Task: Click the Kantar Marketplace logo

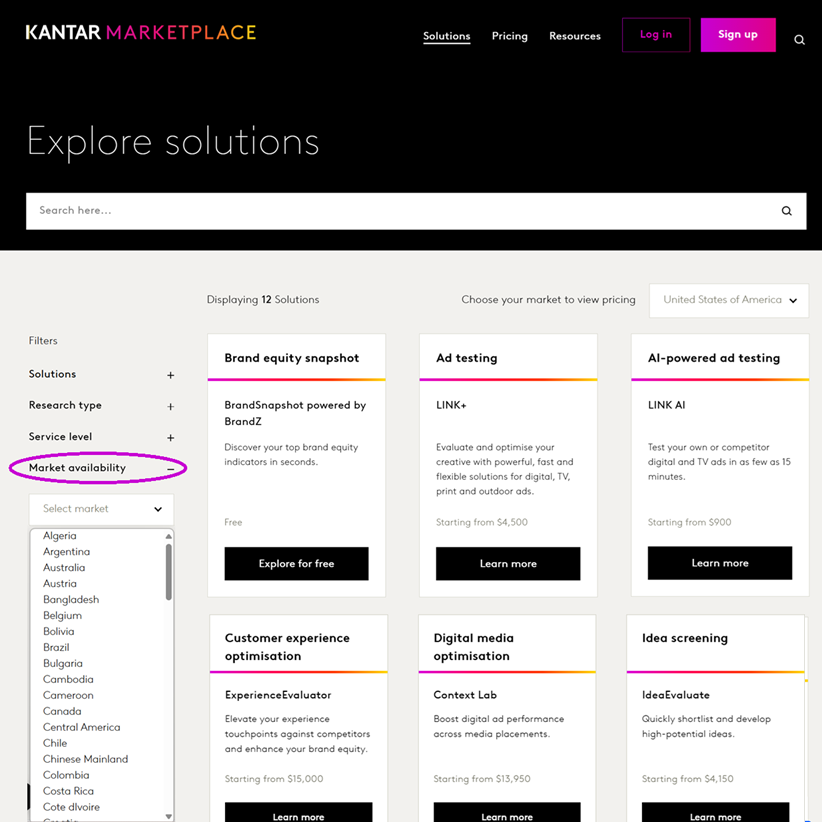Action: 140,33
